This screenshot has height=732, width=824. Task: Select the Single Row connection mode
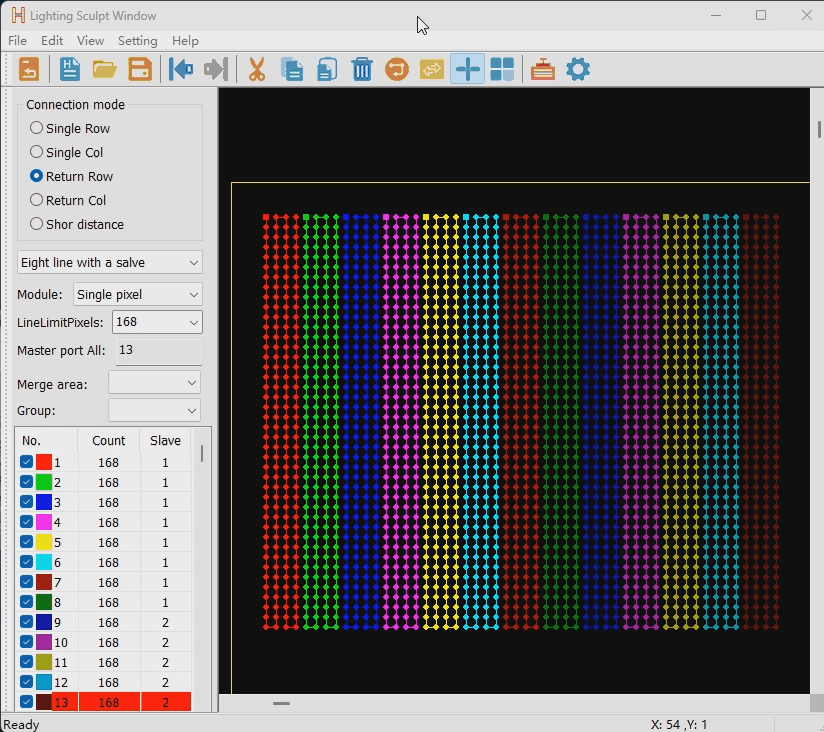(x=35, y=128)
